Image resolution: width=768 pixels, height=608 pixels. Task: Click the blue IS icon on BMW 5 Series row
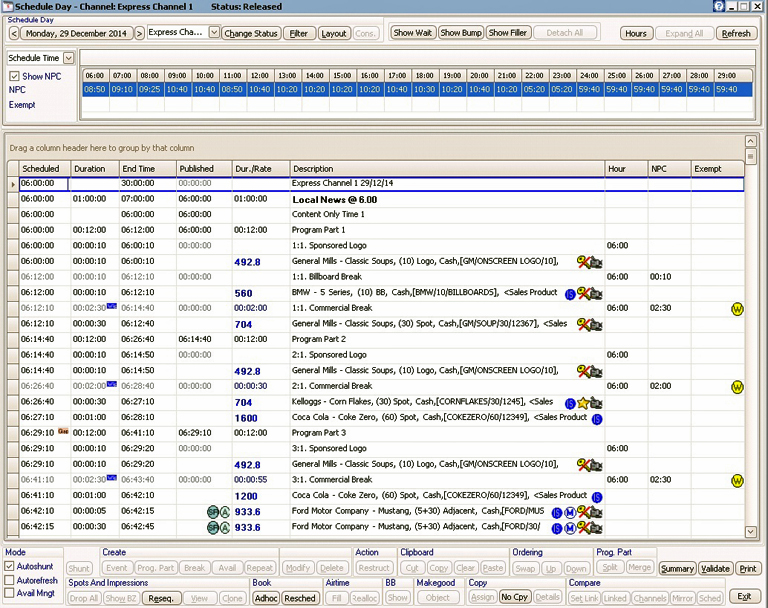[570, 294]
